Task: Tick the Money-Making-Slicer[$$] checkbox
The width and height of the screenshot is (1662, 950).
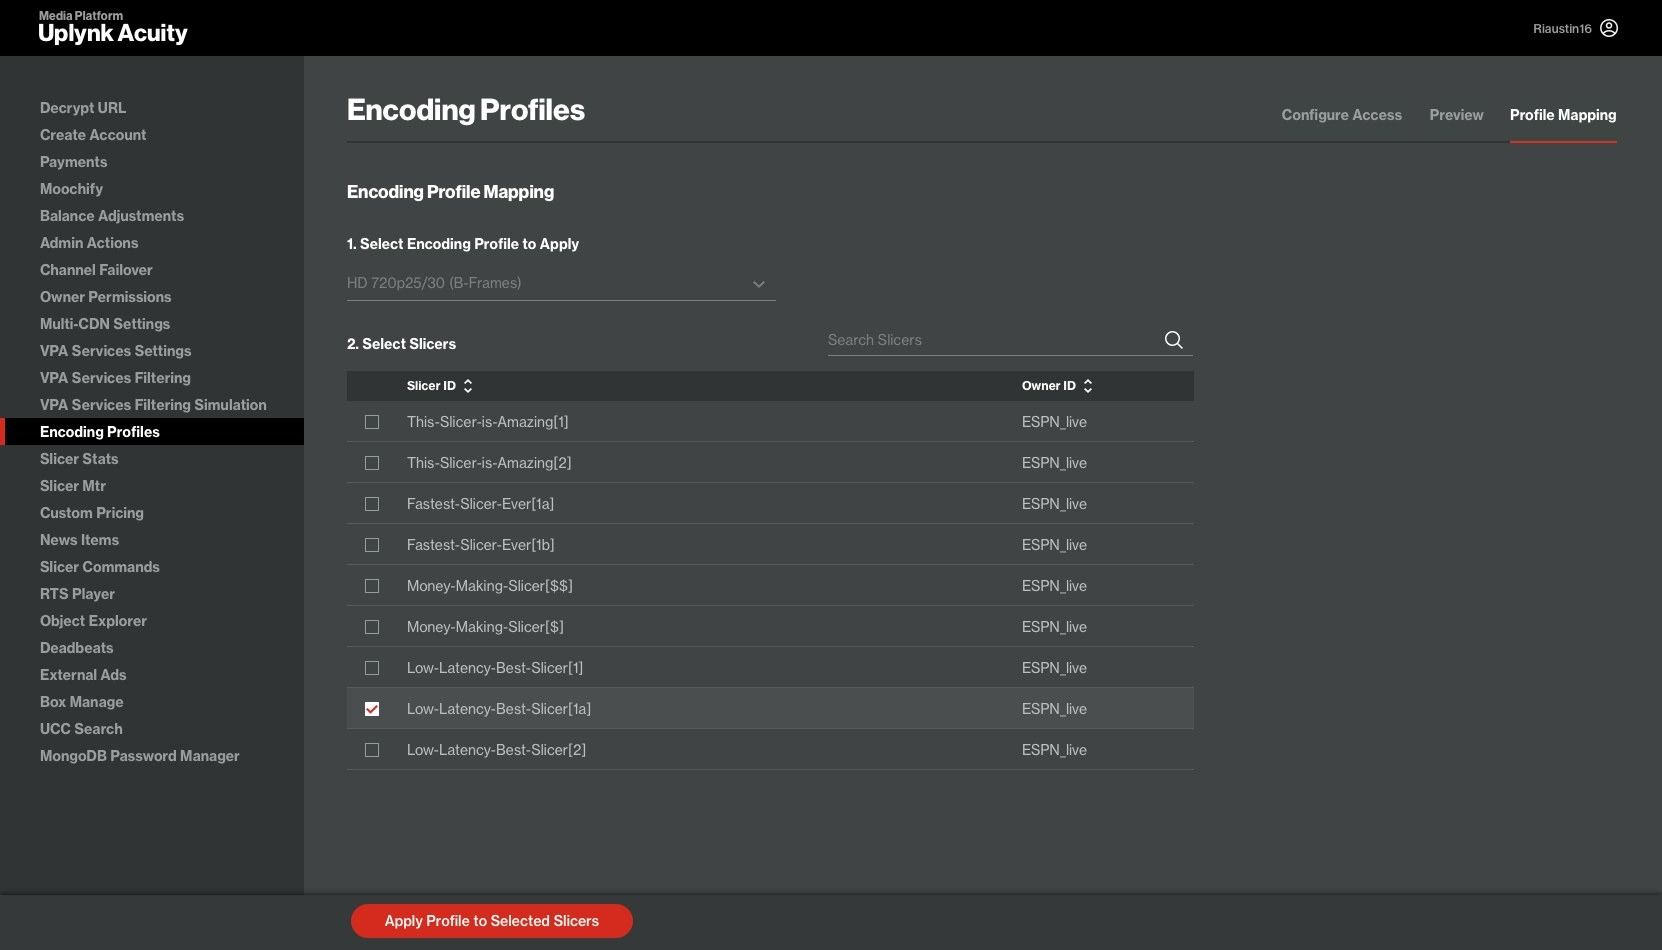Action: coord(372,586)
